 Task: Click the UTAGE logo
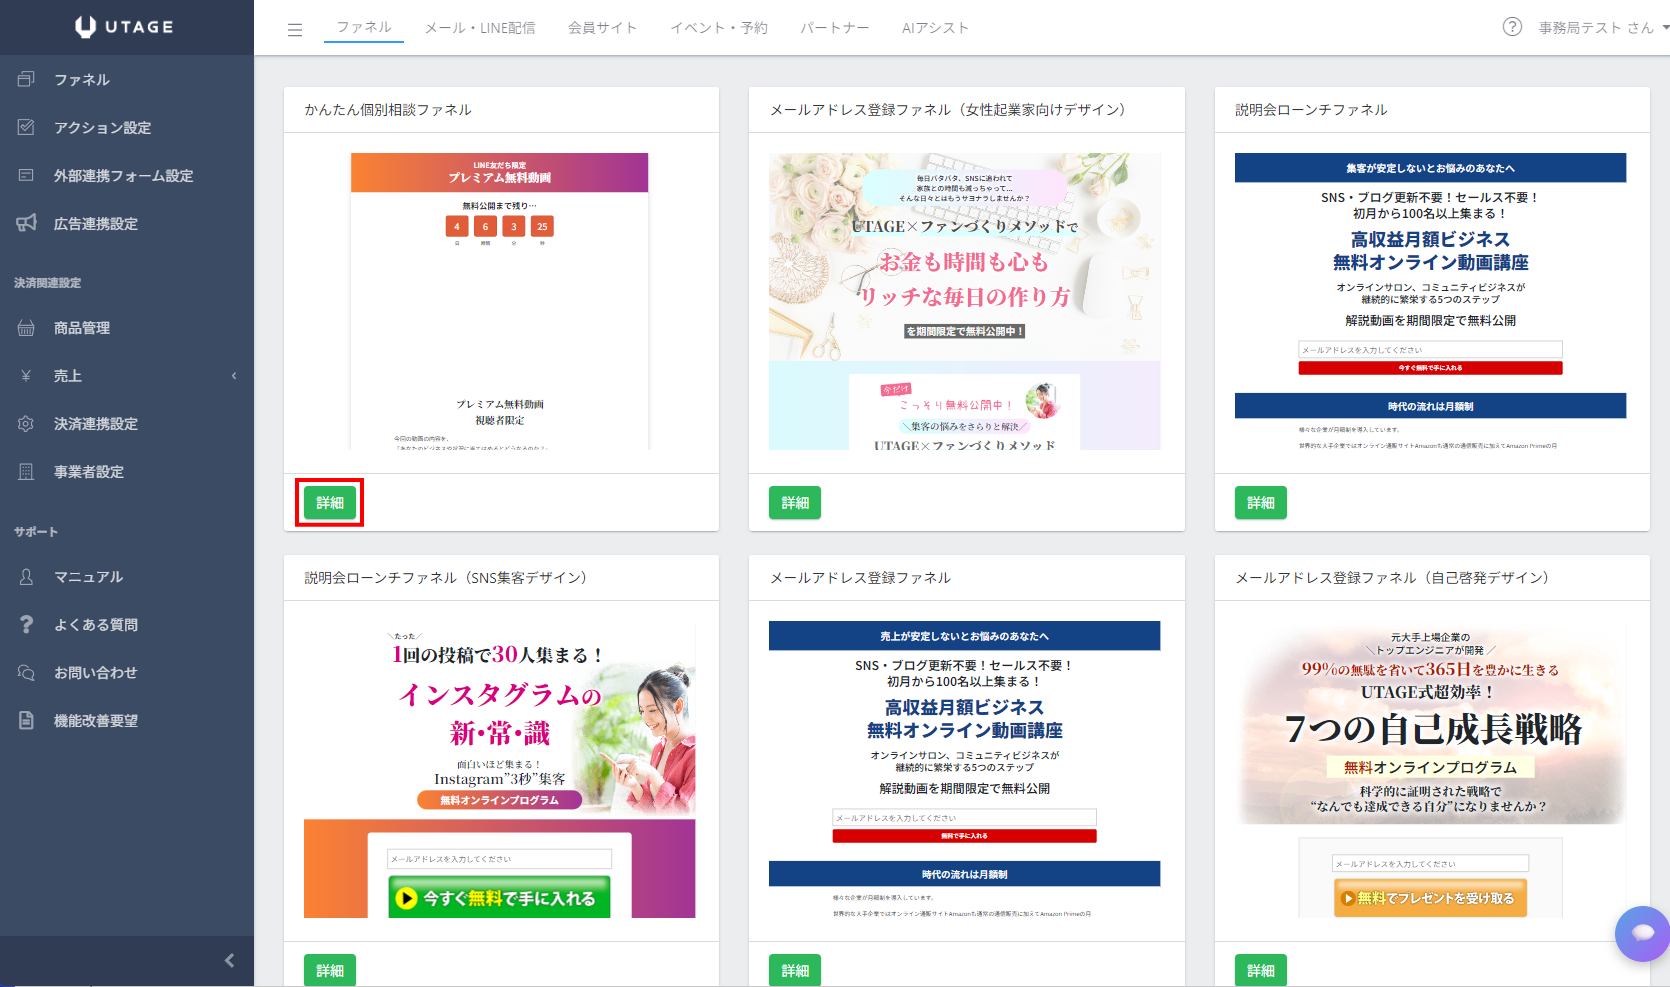click(125, 27)
